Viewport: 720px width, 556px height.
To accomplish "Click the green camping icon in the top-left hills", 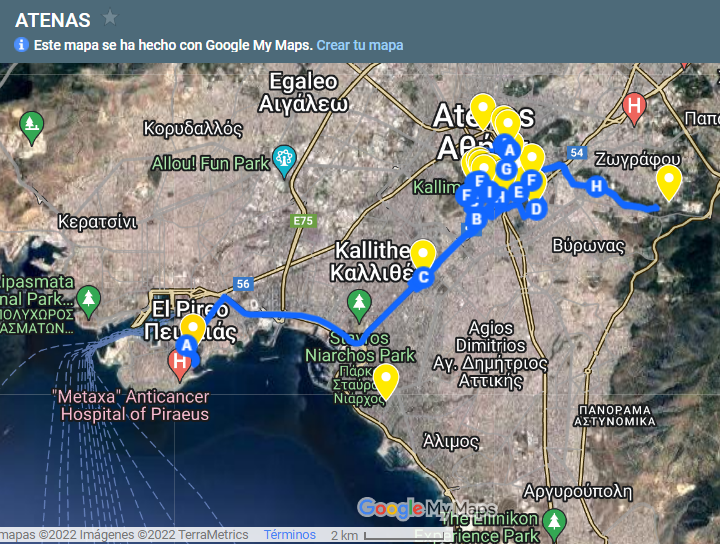I will pyautogui.click(x=32, y=128).
